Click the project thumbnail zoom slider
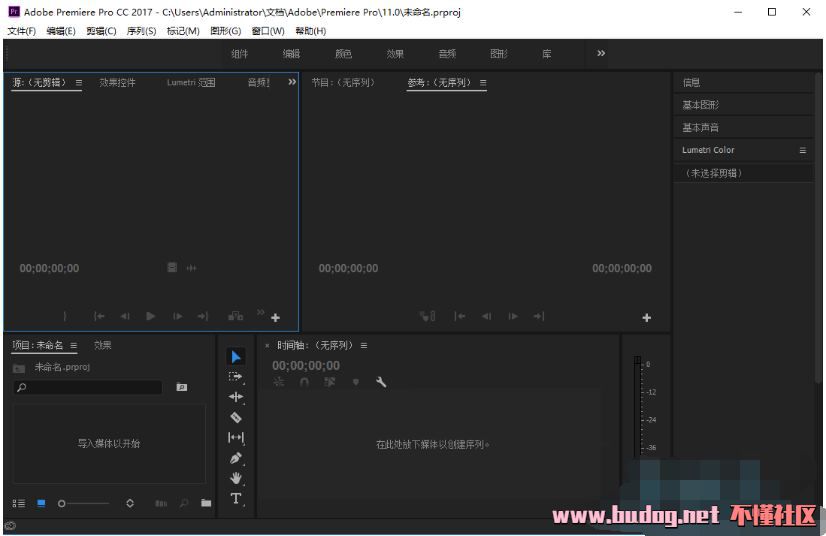The height and width of the screenshot is (536, 826). (x=84, y=503)
